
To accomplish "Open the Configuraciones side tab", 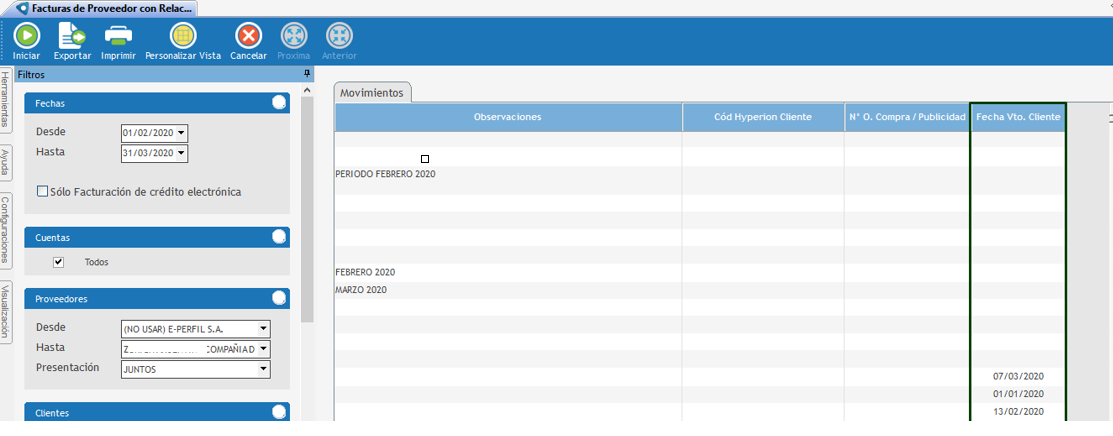I will click(x=6, y=230).
